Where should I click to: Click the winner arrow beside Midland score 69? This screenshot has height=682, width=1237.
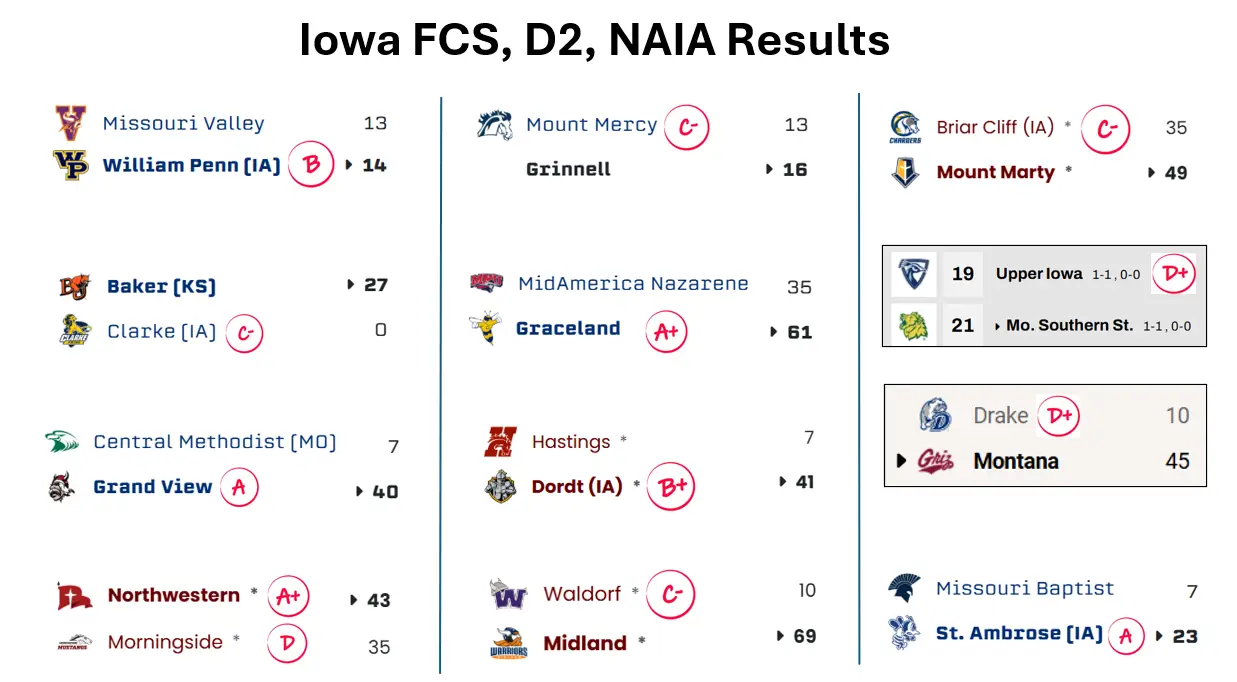coord(781,635)
